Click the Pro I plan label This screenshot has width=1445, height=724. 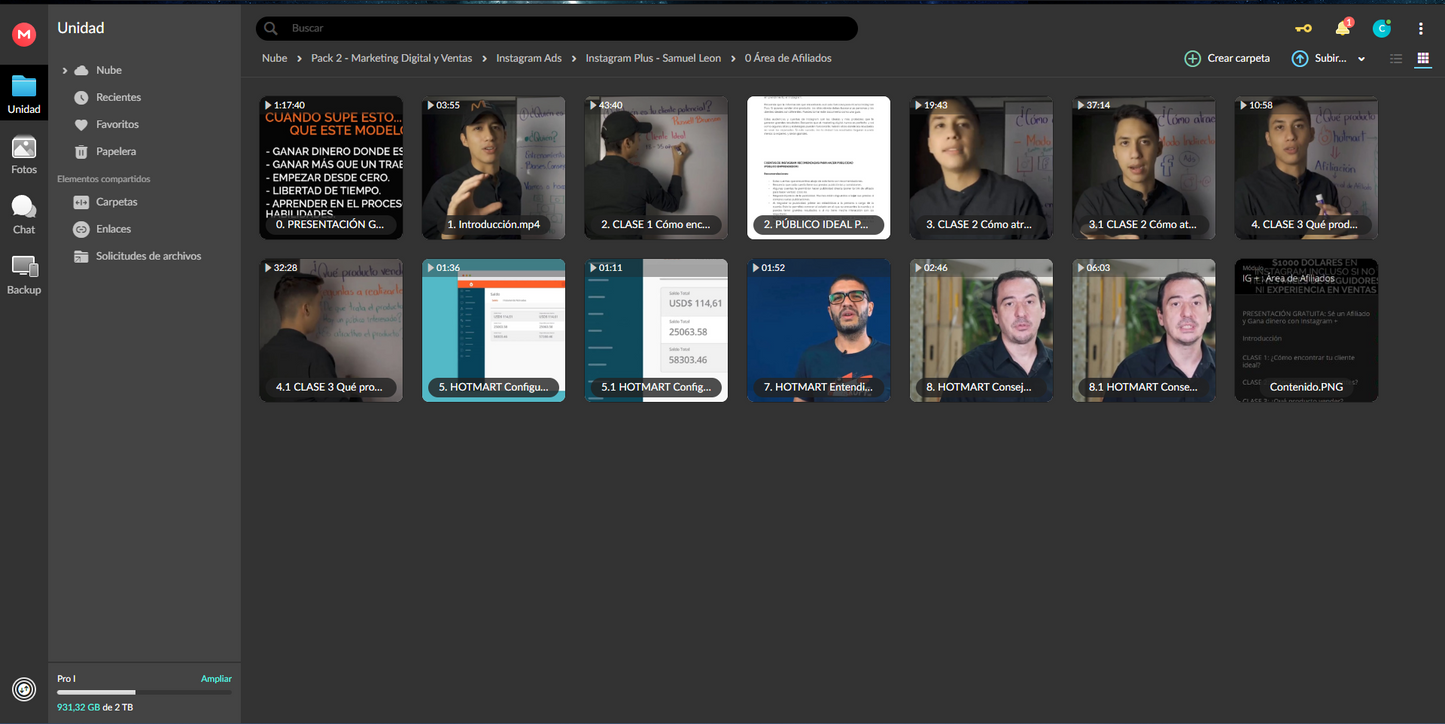point(66,679)
